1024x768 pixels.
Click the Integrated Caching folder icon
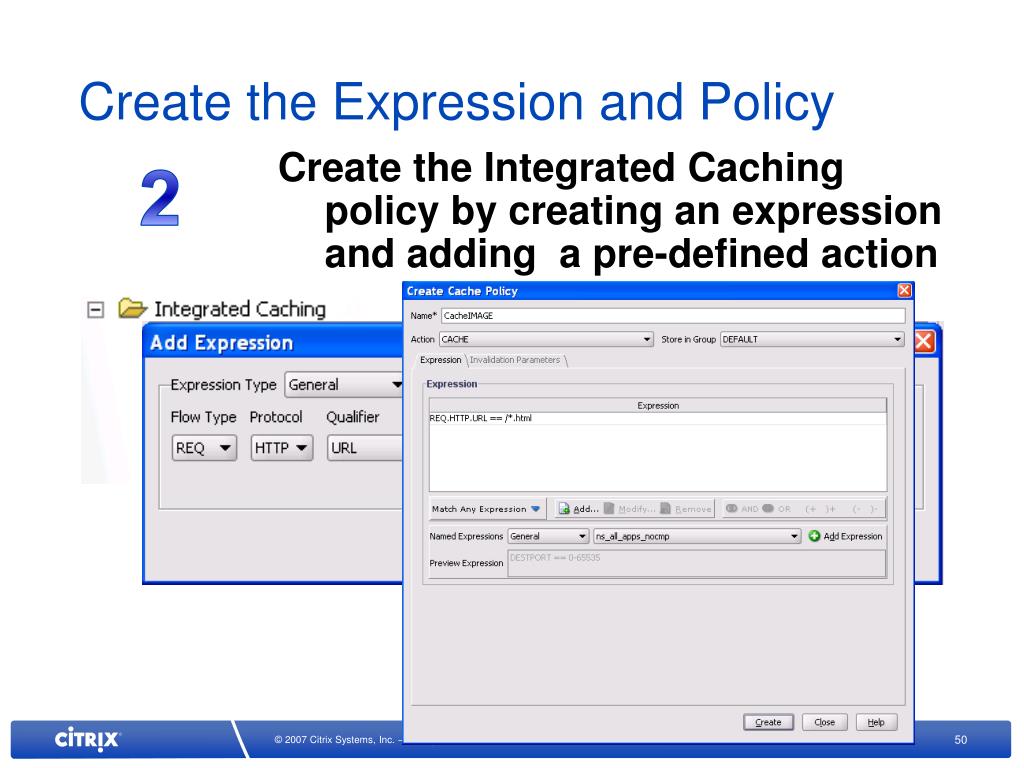pyautogui.click(x=133, y=308)
